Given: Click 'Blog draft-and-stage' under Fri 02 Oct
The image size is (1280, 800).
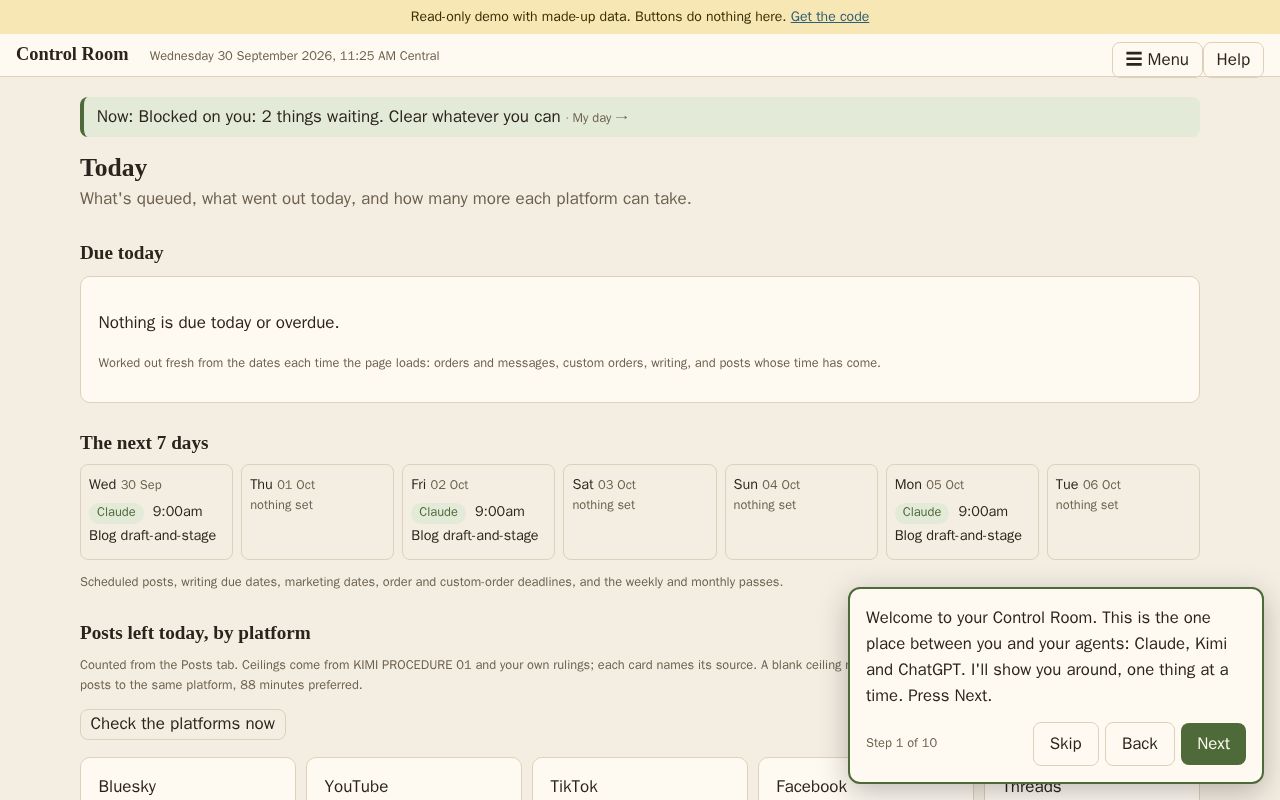Looking at the screenshot, I should tap(475, 536).
